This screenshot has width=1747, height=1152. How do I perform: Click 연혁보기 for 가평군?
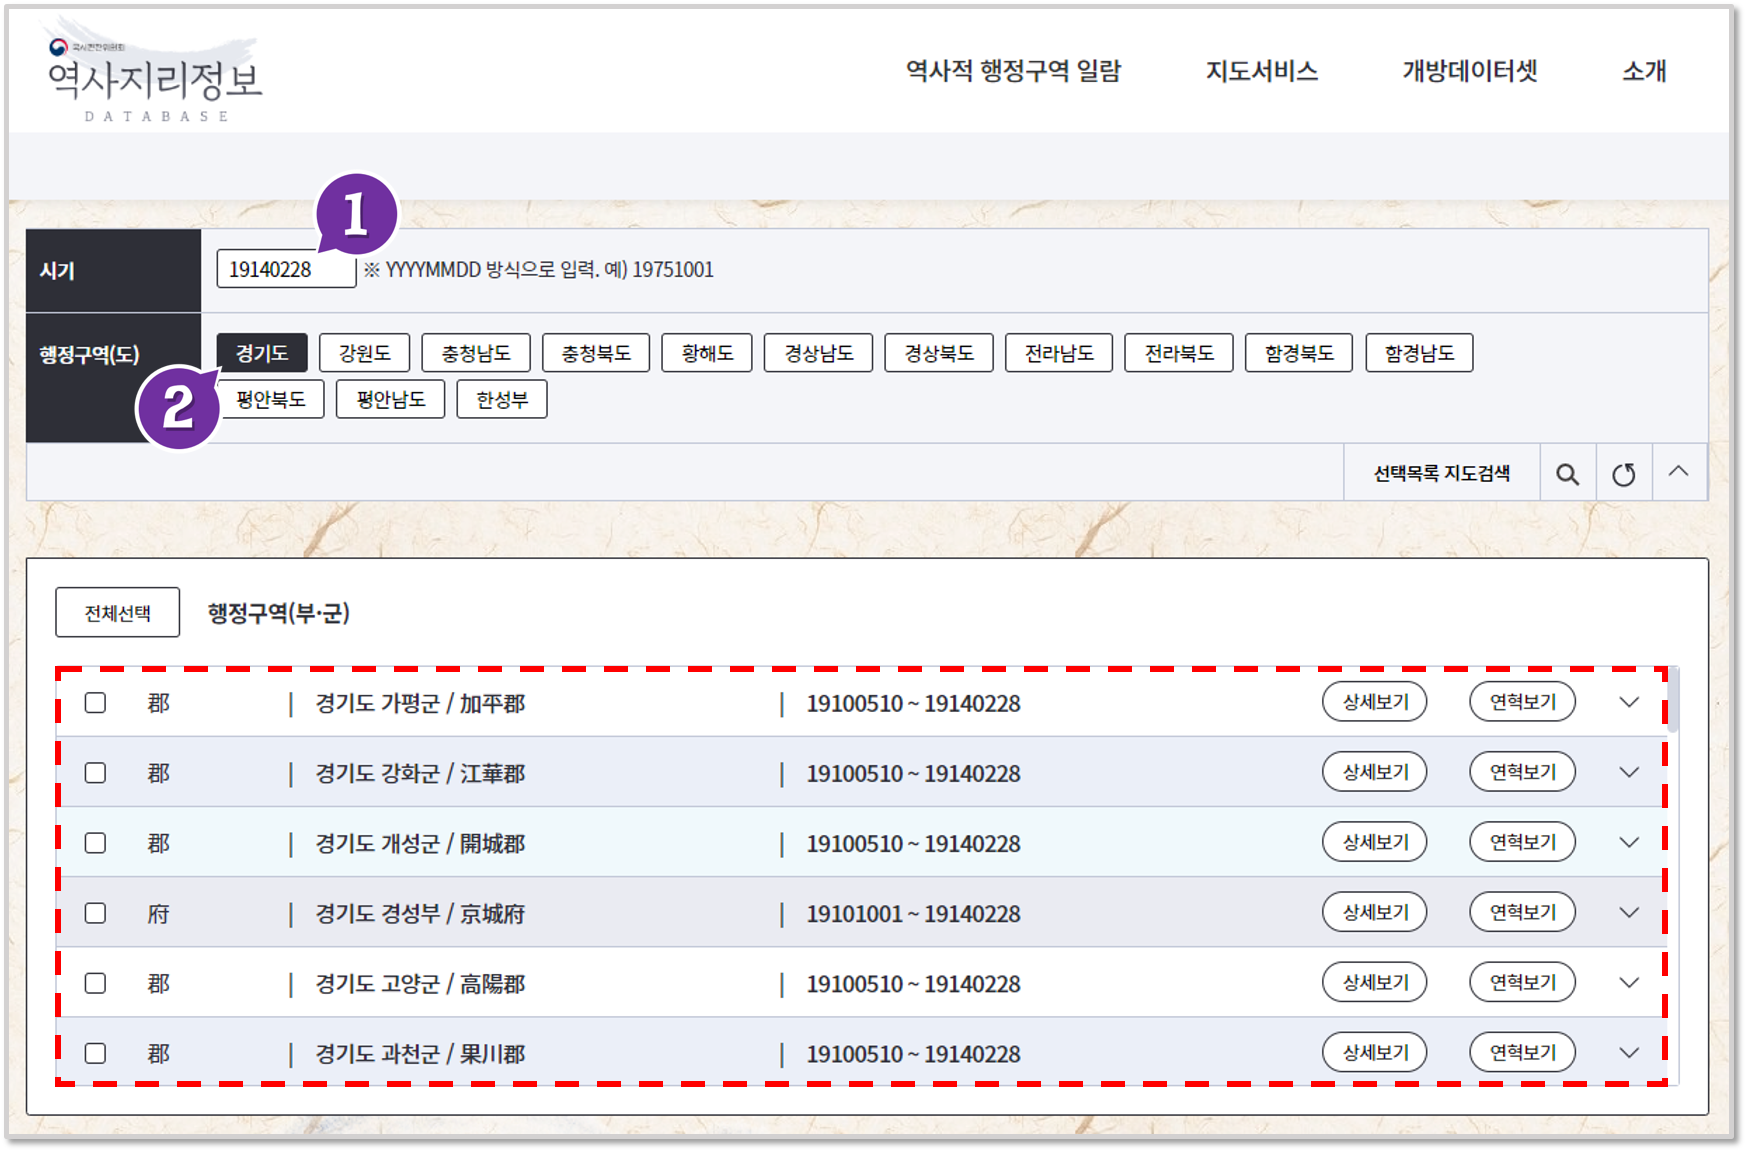click(1522, 702)
